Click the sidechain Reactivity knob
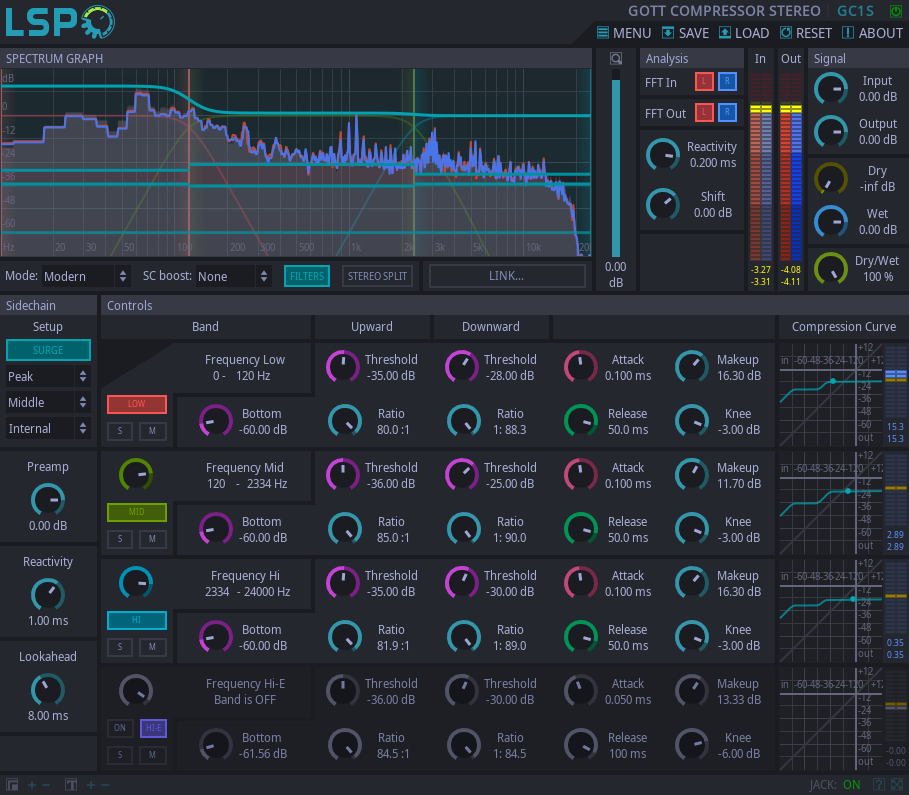 pos(48,594)
